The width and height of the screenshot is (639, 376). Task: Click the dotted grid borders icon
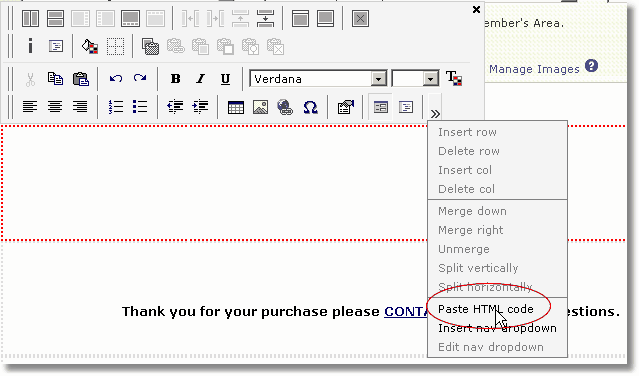click(115, 46)
